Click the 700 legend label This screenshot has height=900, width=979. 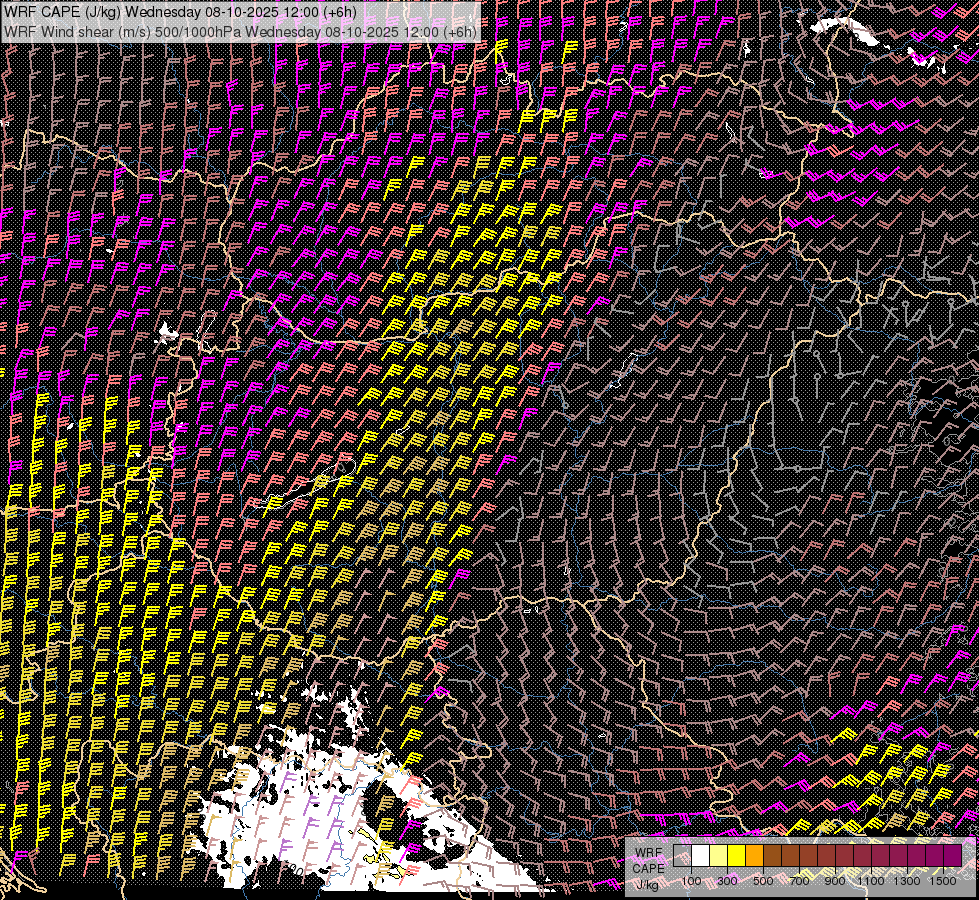click(799, 881)
